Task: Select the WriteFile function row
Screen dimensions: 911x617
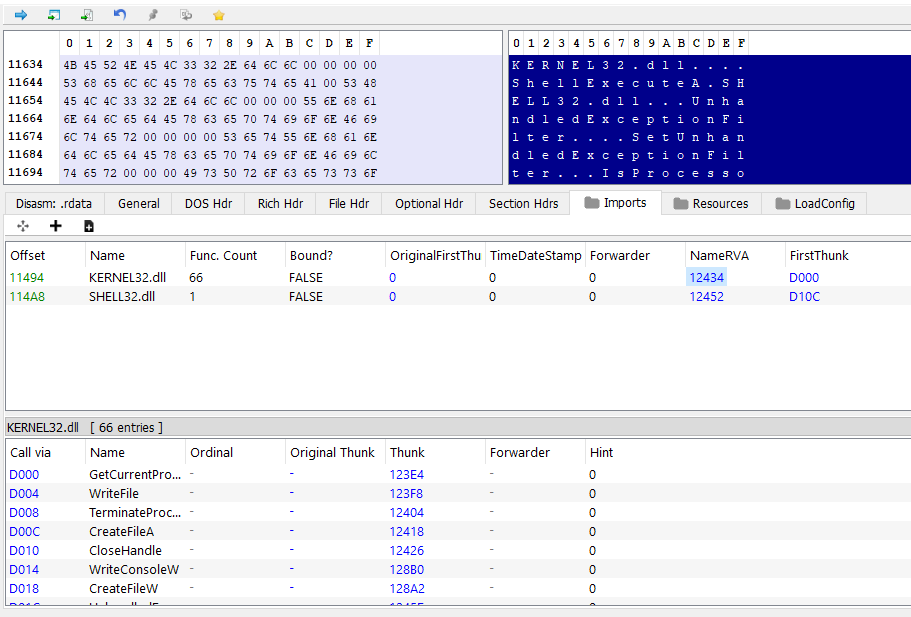Action: point(458,493)
